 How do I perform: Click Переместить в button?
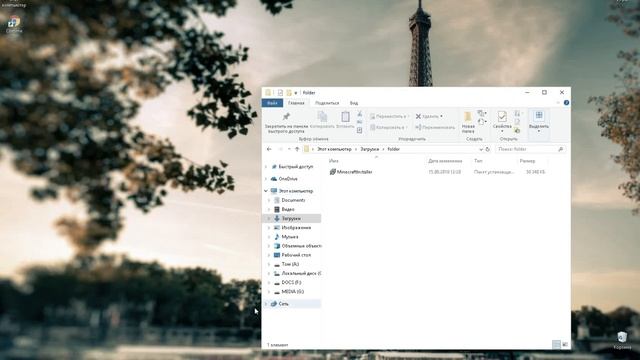389,116
